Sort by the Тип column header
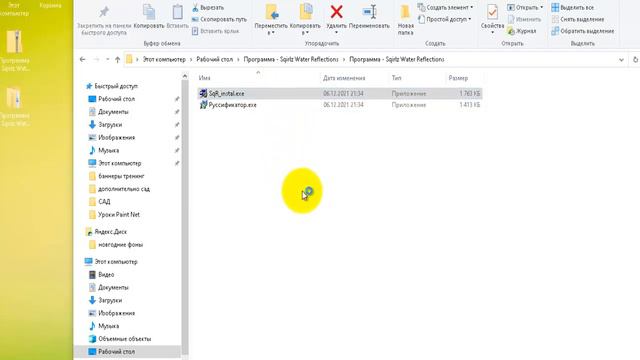This screenshot has width=640, height=360. pyautogui.click(x=396, y=78)
